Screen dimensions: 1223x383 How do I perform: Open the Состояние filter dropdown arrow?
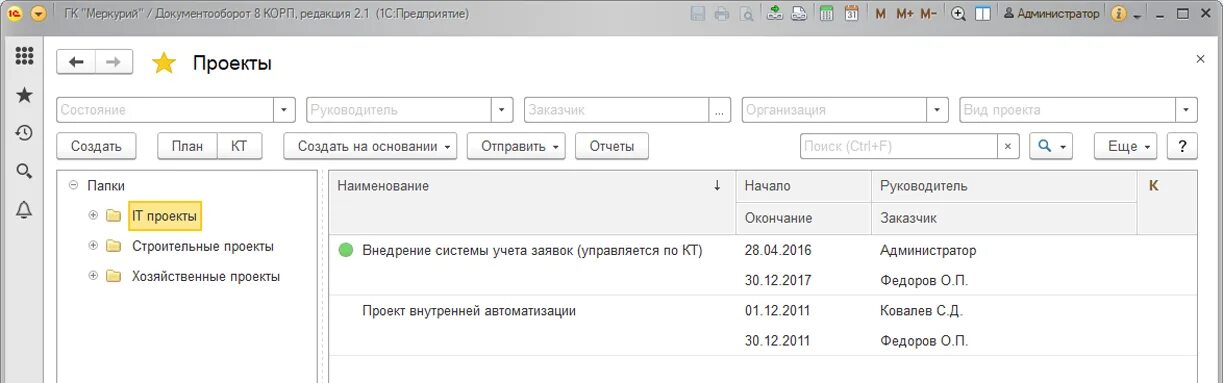point(285,110)
